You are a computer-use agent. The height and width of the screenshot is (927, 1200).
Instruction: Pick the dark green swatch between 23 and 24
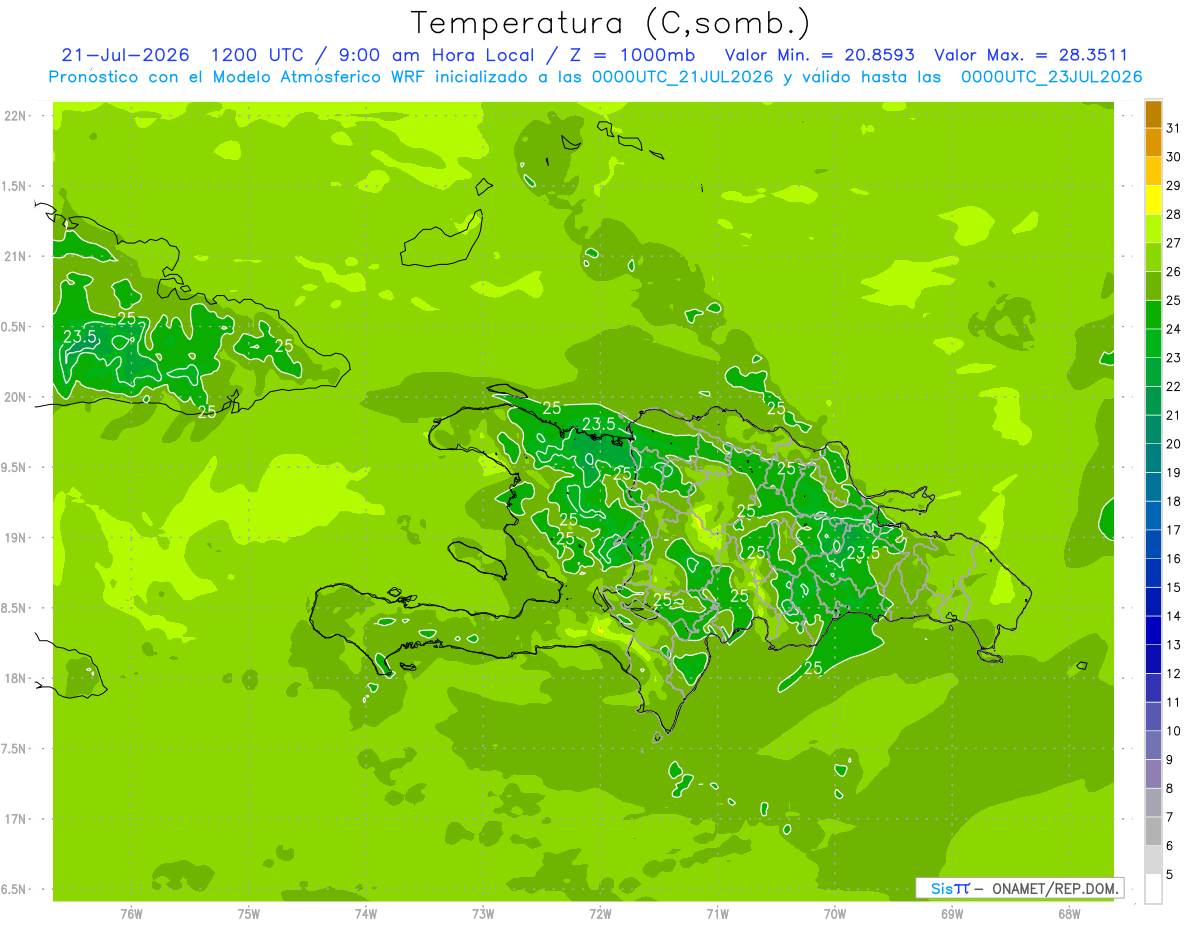pos(1153,344)
